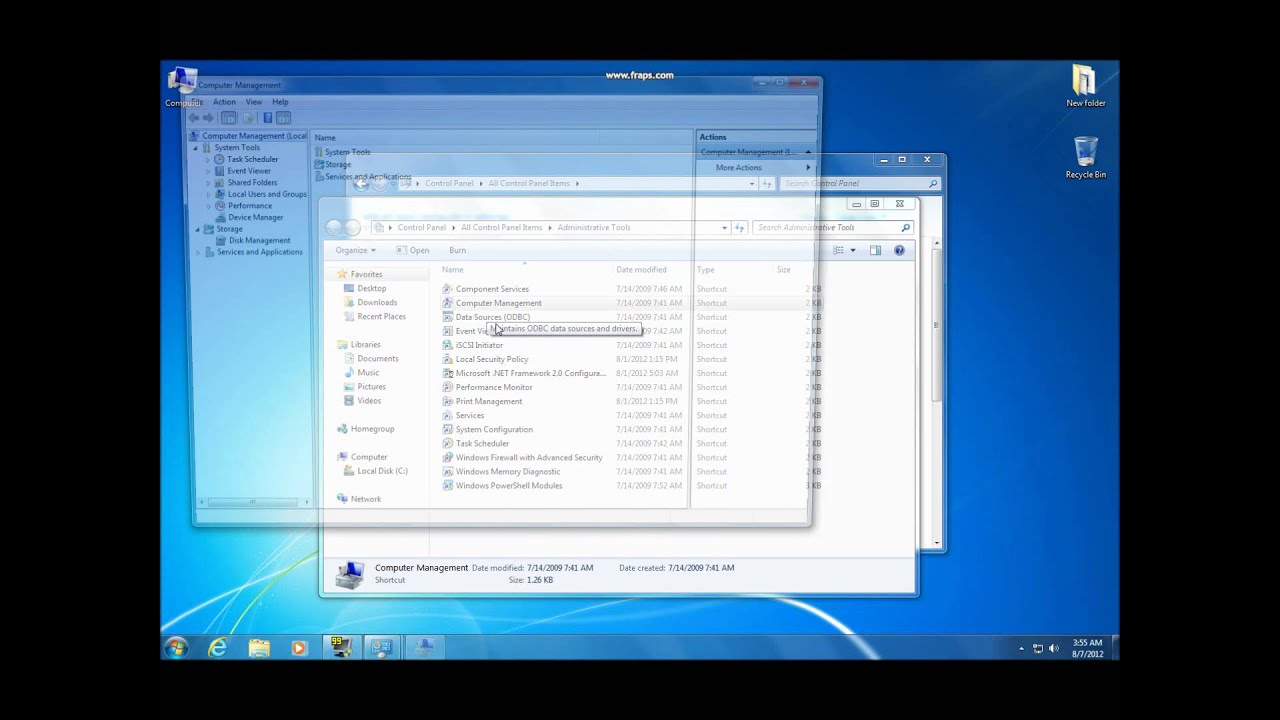Open the change view dropdown arrow
1280x720 pixels.
coord(853,250)
